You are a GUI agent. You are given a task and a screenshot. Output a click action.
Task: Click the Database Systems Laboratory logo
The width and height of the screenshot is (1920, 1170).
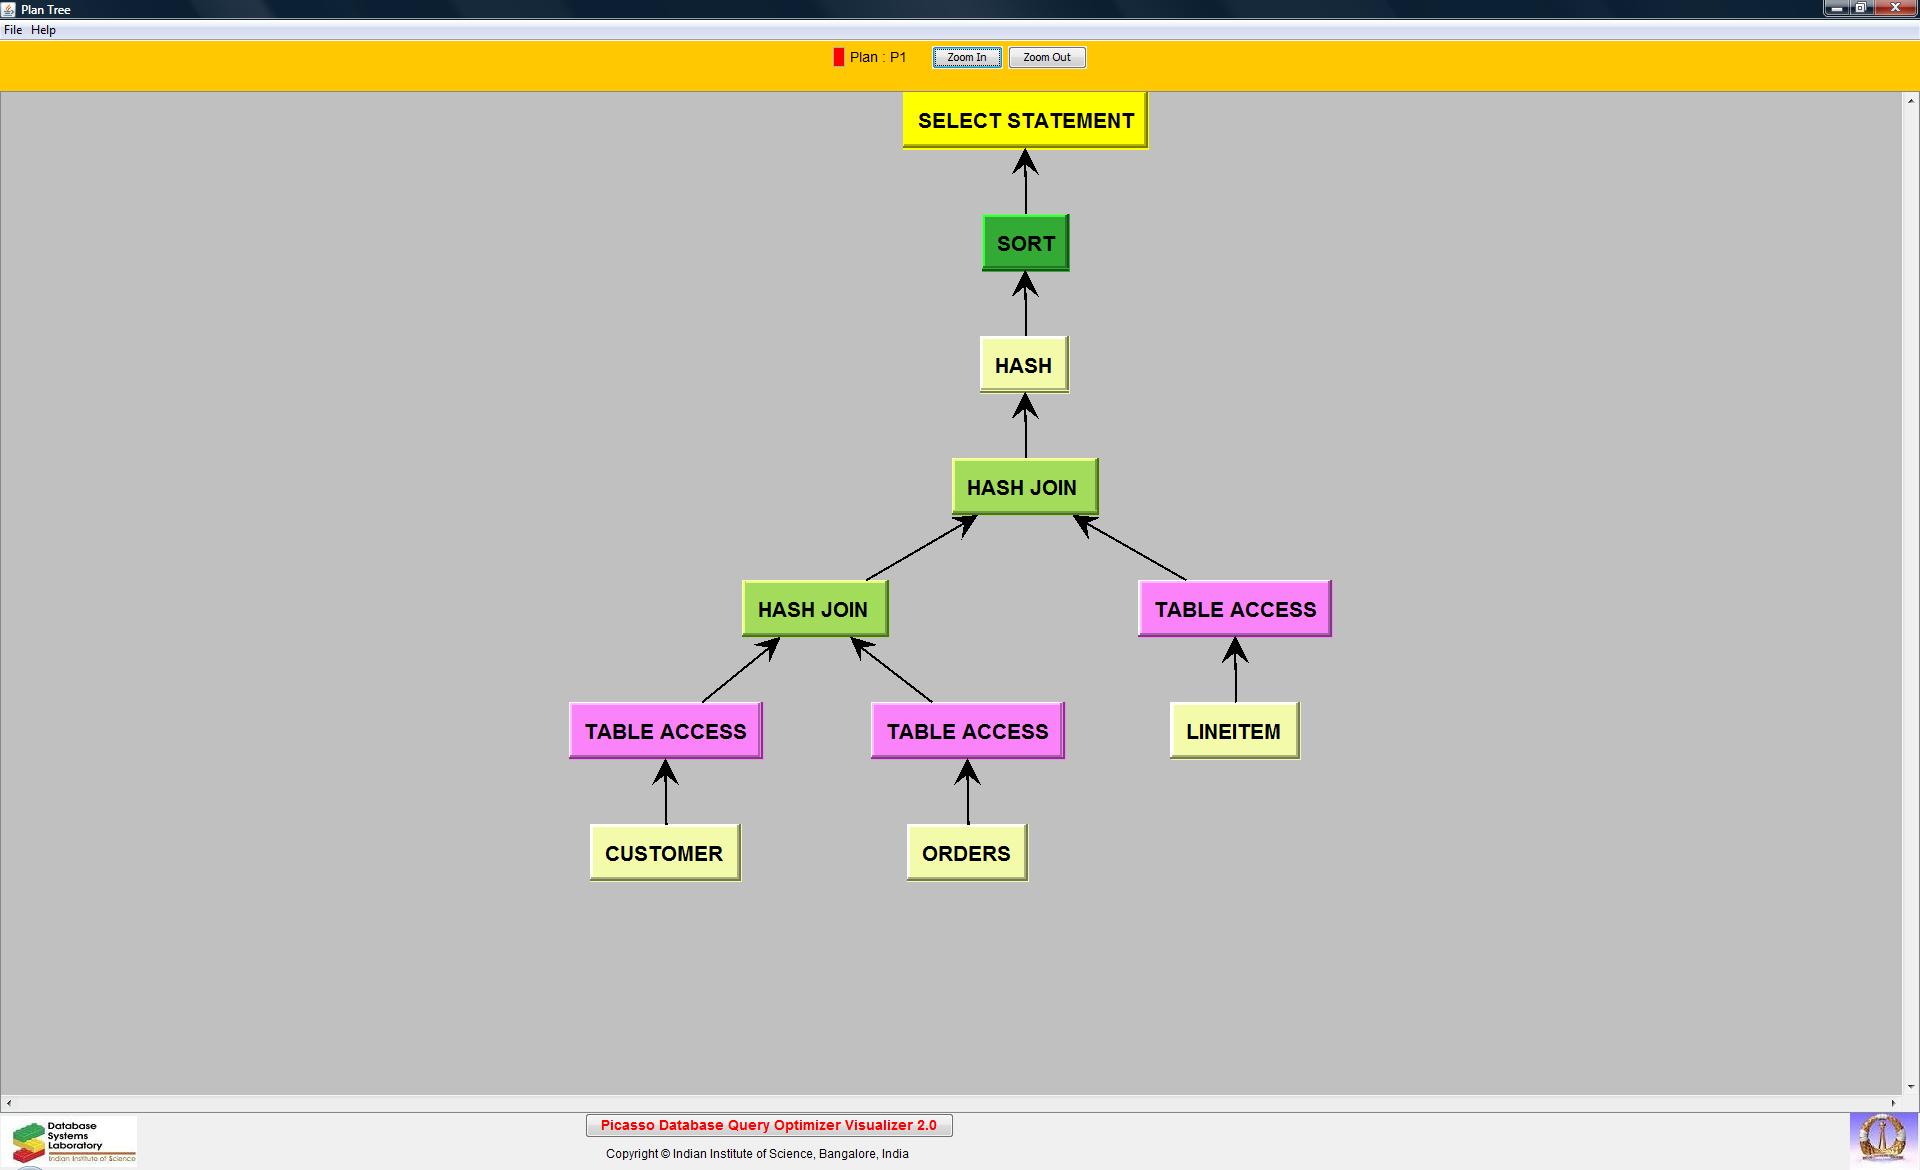click(x=70, y=1141)
